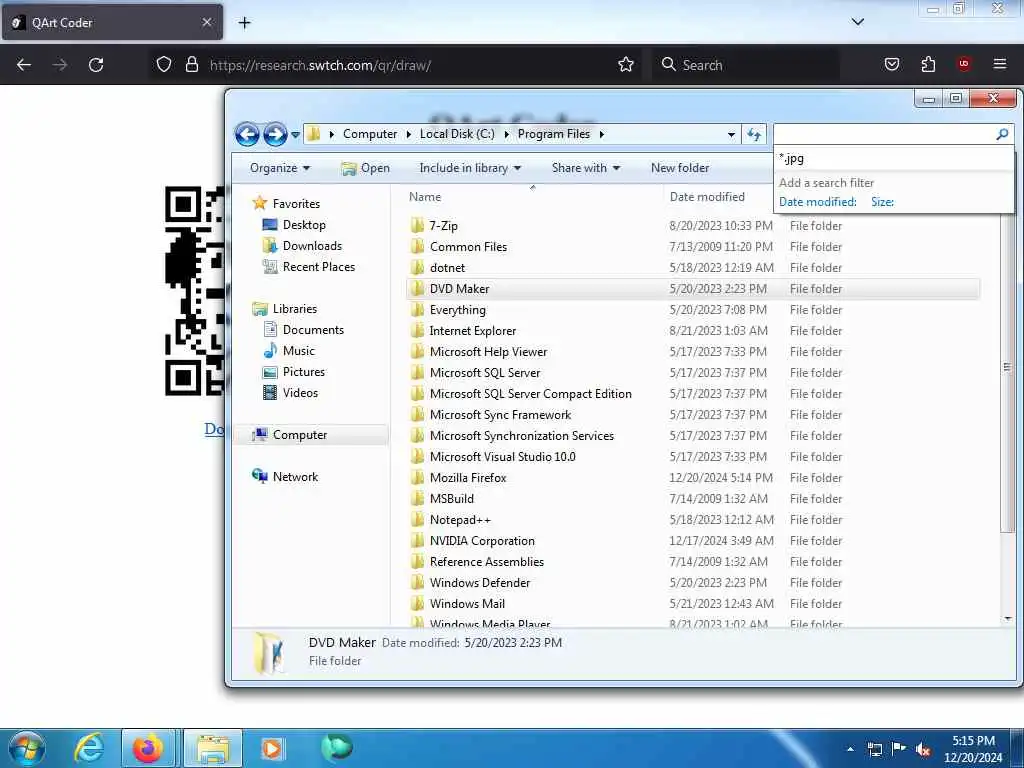Open Windows Media Player from taskbar
Viewport: 1024px width, 768px height.
pos(272,748)
